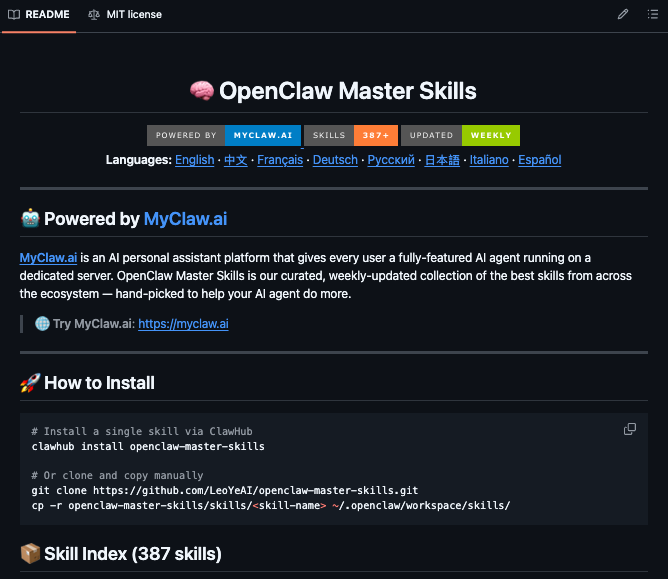
Task: Click the 'cp -r openclaw-master-skills' command line
Action: click(271, 506)
